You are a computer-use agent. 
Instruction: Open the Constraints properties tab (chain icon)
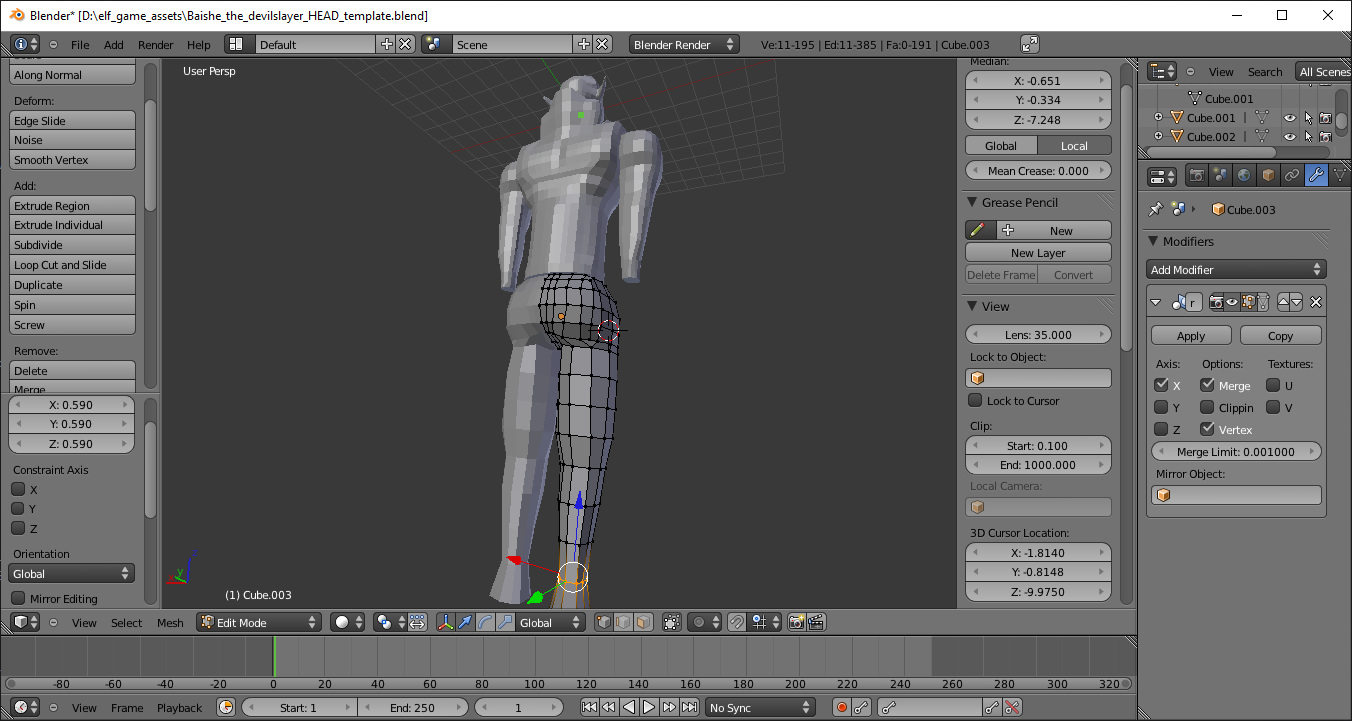tap(1292, 176)
